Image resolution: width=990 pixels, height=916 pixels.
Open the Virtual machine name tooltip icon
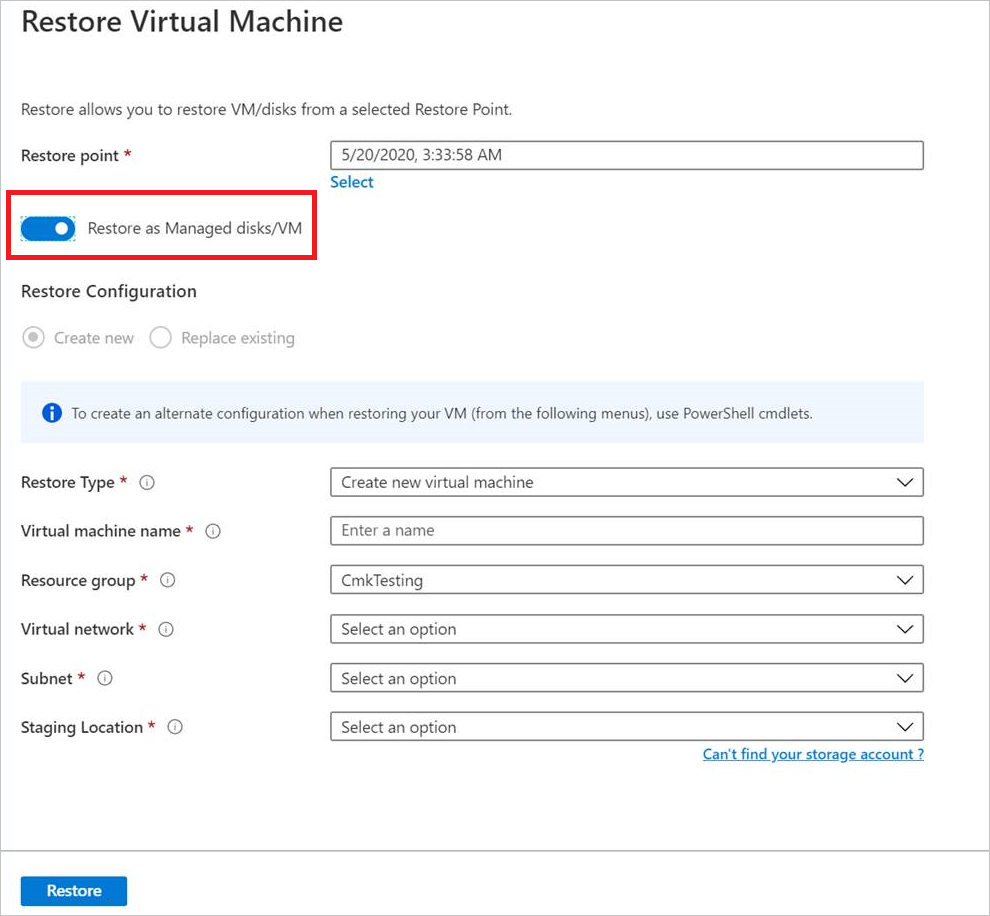pyautogui.click(x=212, y=531)
